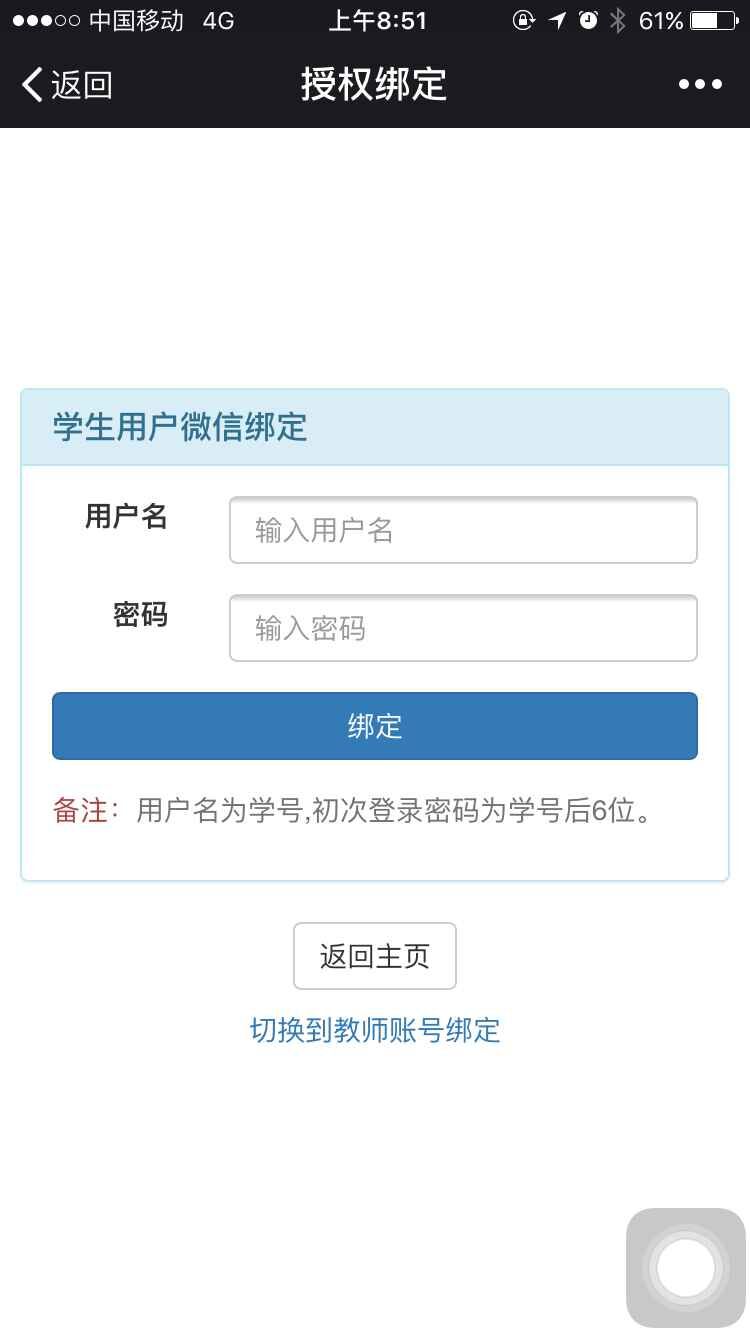This screenshot has width=750, height=1334.
Task: Tap the 返回 back chevron
Action: (x=34, y=85)
